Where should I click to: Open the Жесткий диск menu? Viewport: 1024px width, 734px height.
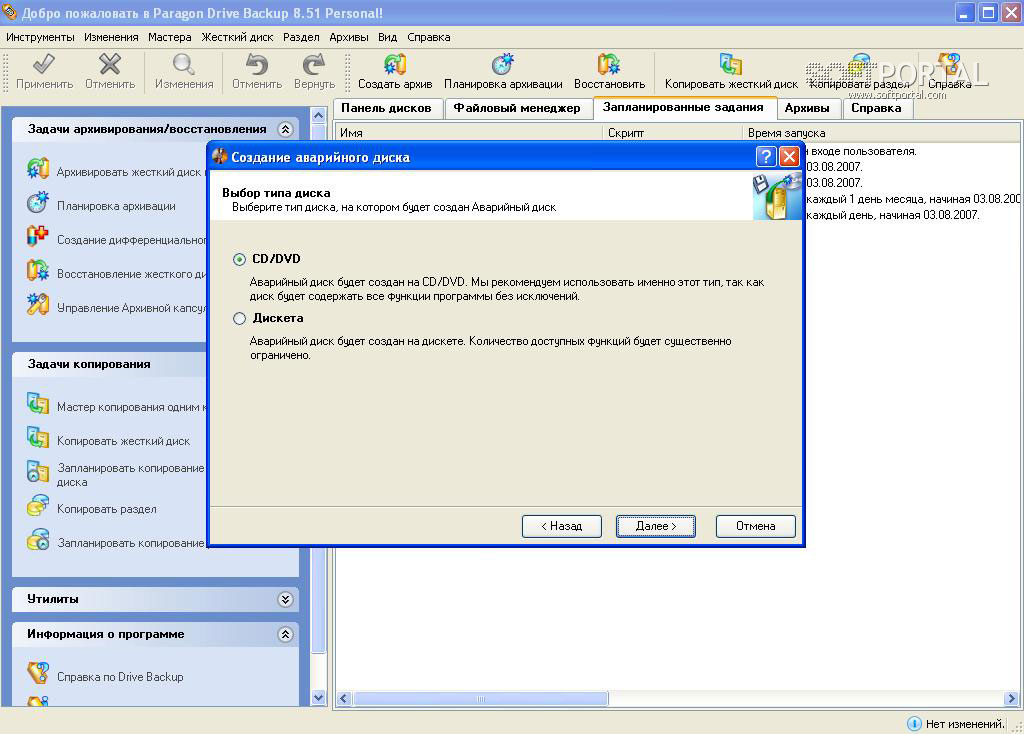pyautogui.click(x=237, y=37)
